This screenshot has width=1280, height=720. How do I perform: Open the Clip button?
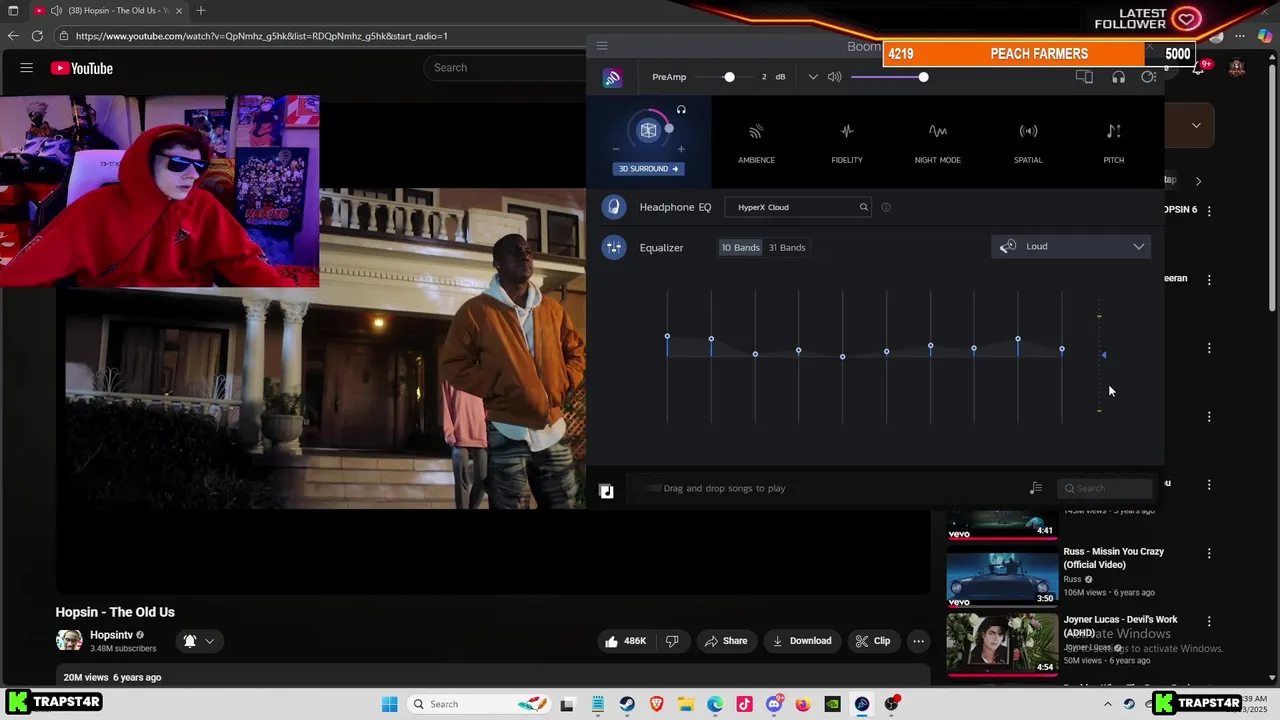point(872,641)
